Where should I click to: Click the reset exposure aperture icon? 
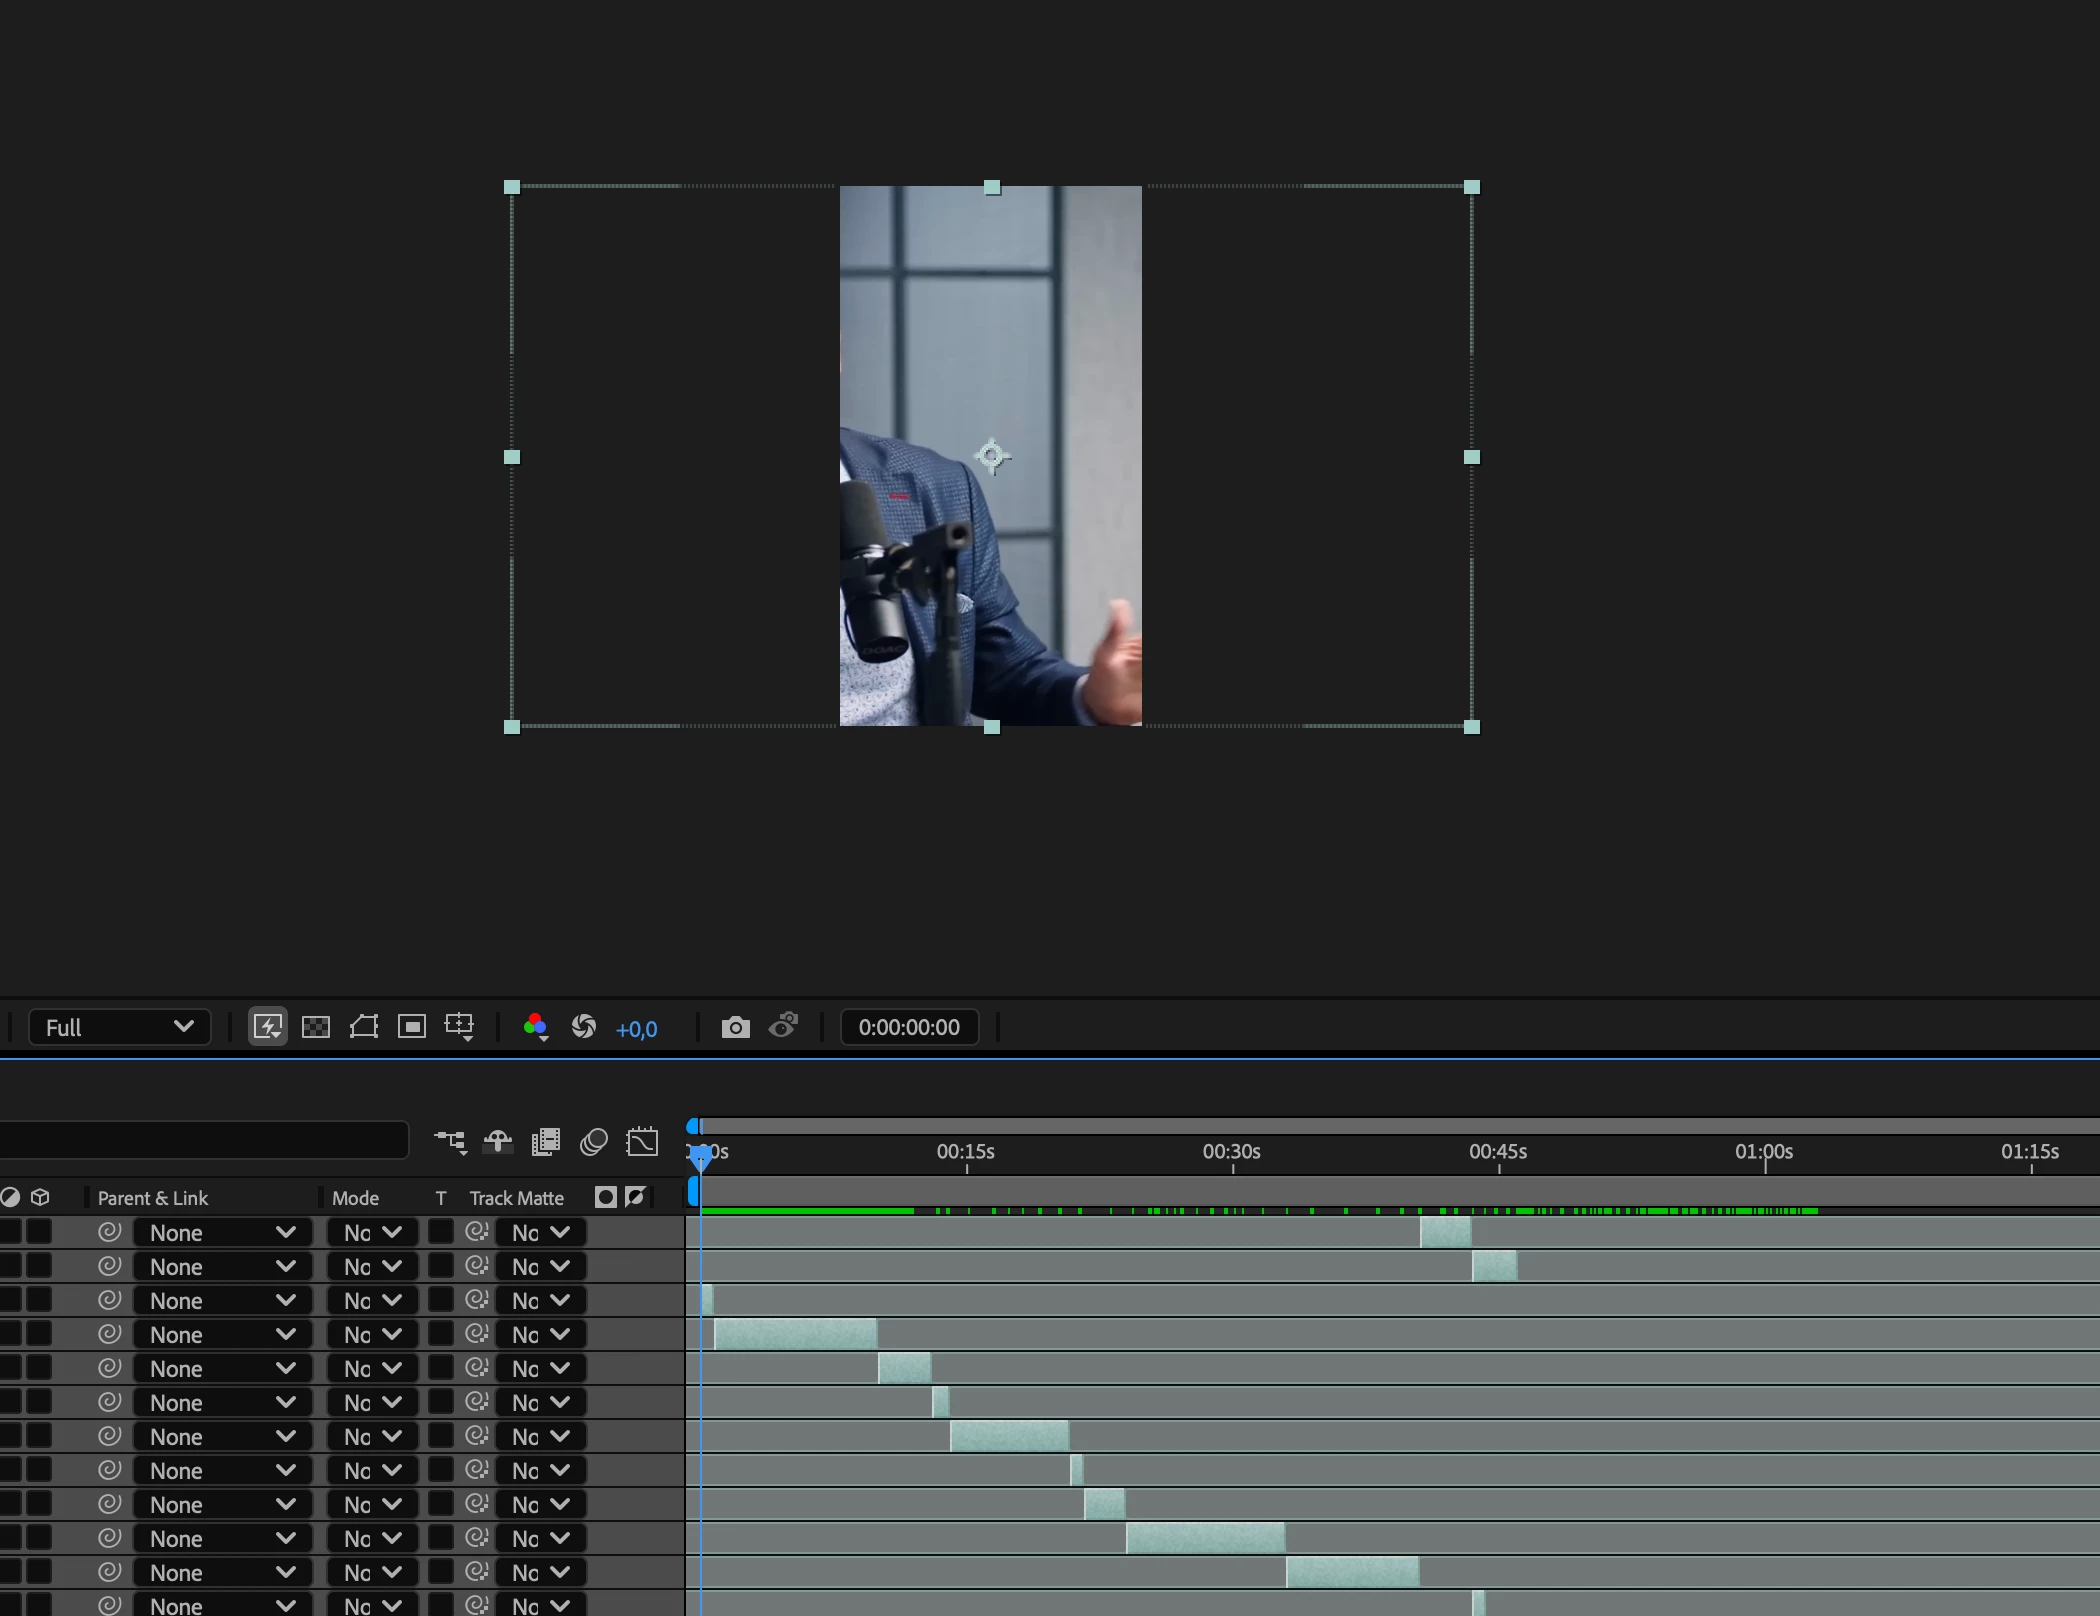[x=584, y=1027]
